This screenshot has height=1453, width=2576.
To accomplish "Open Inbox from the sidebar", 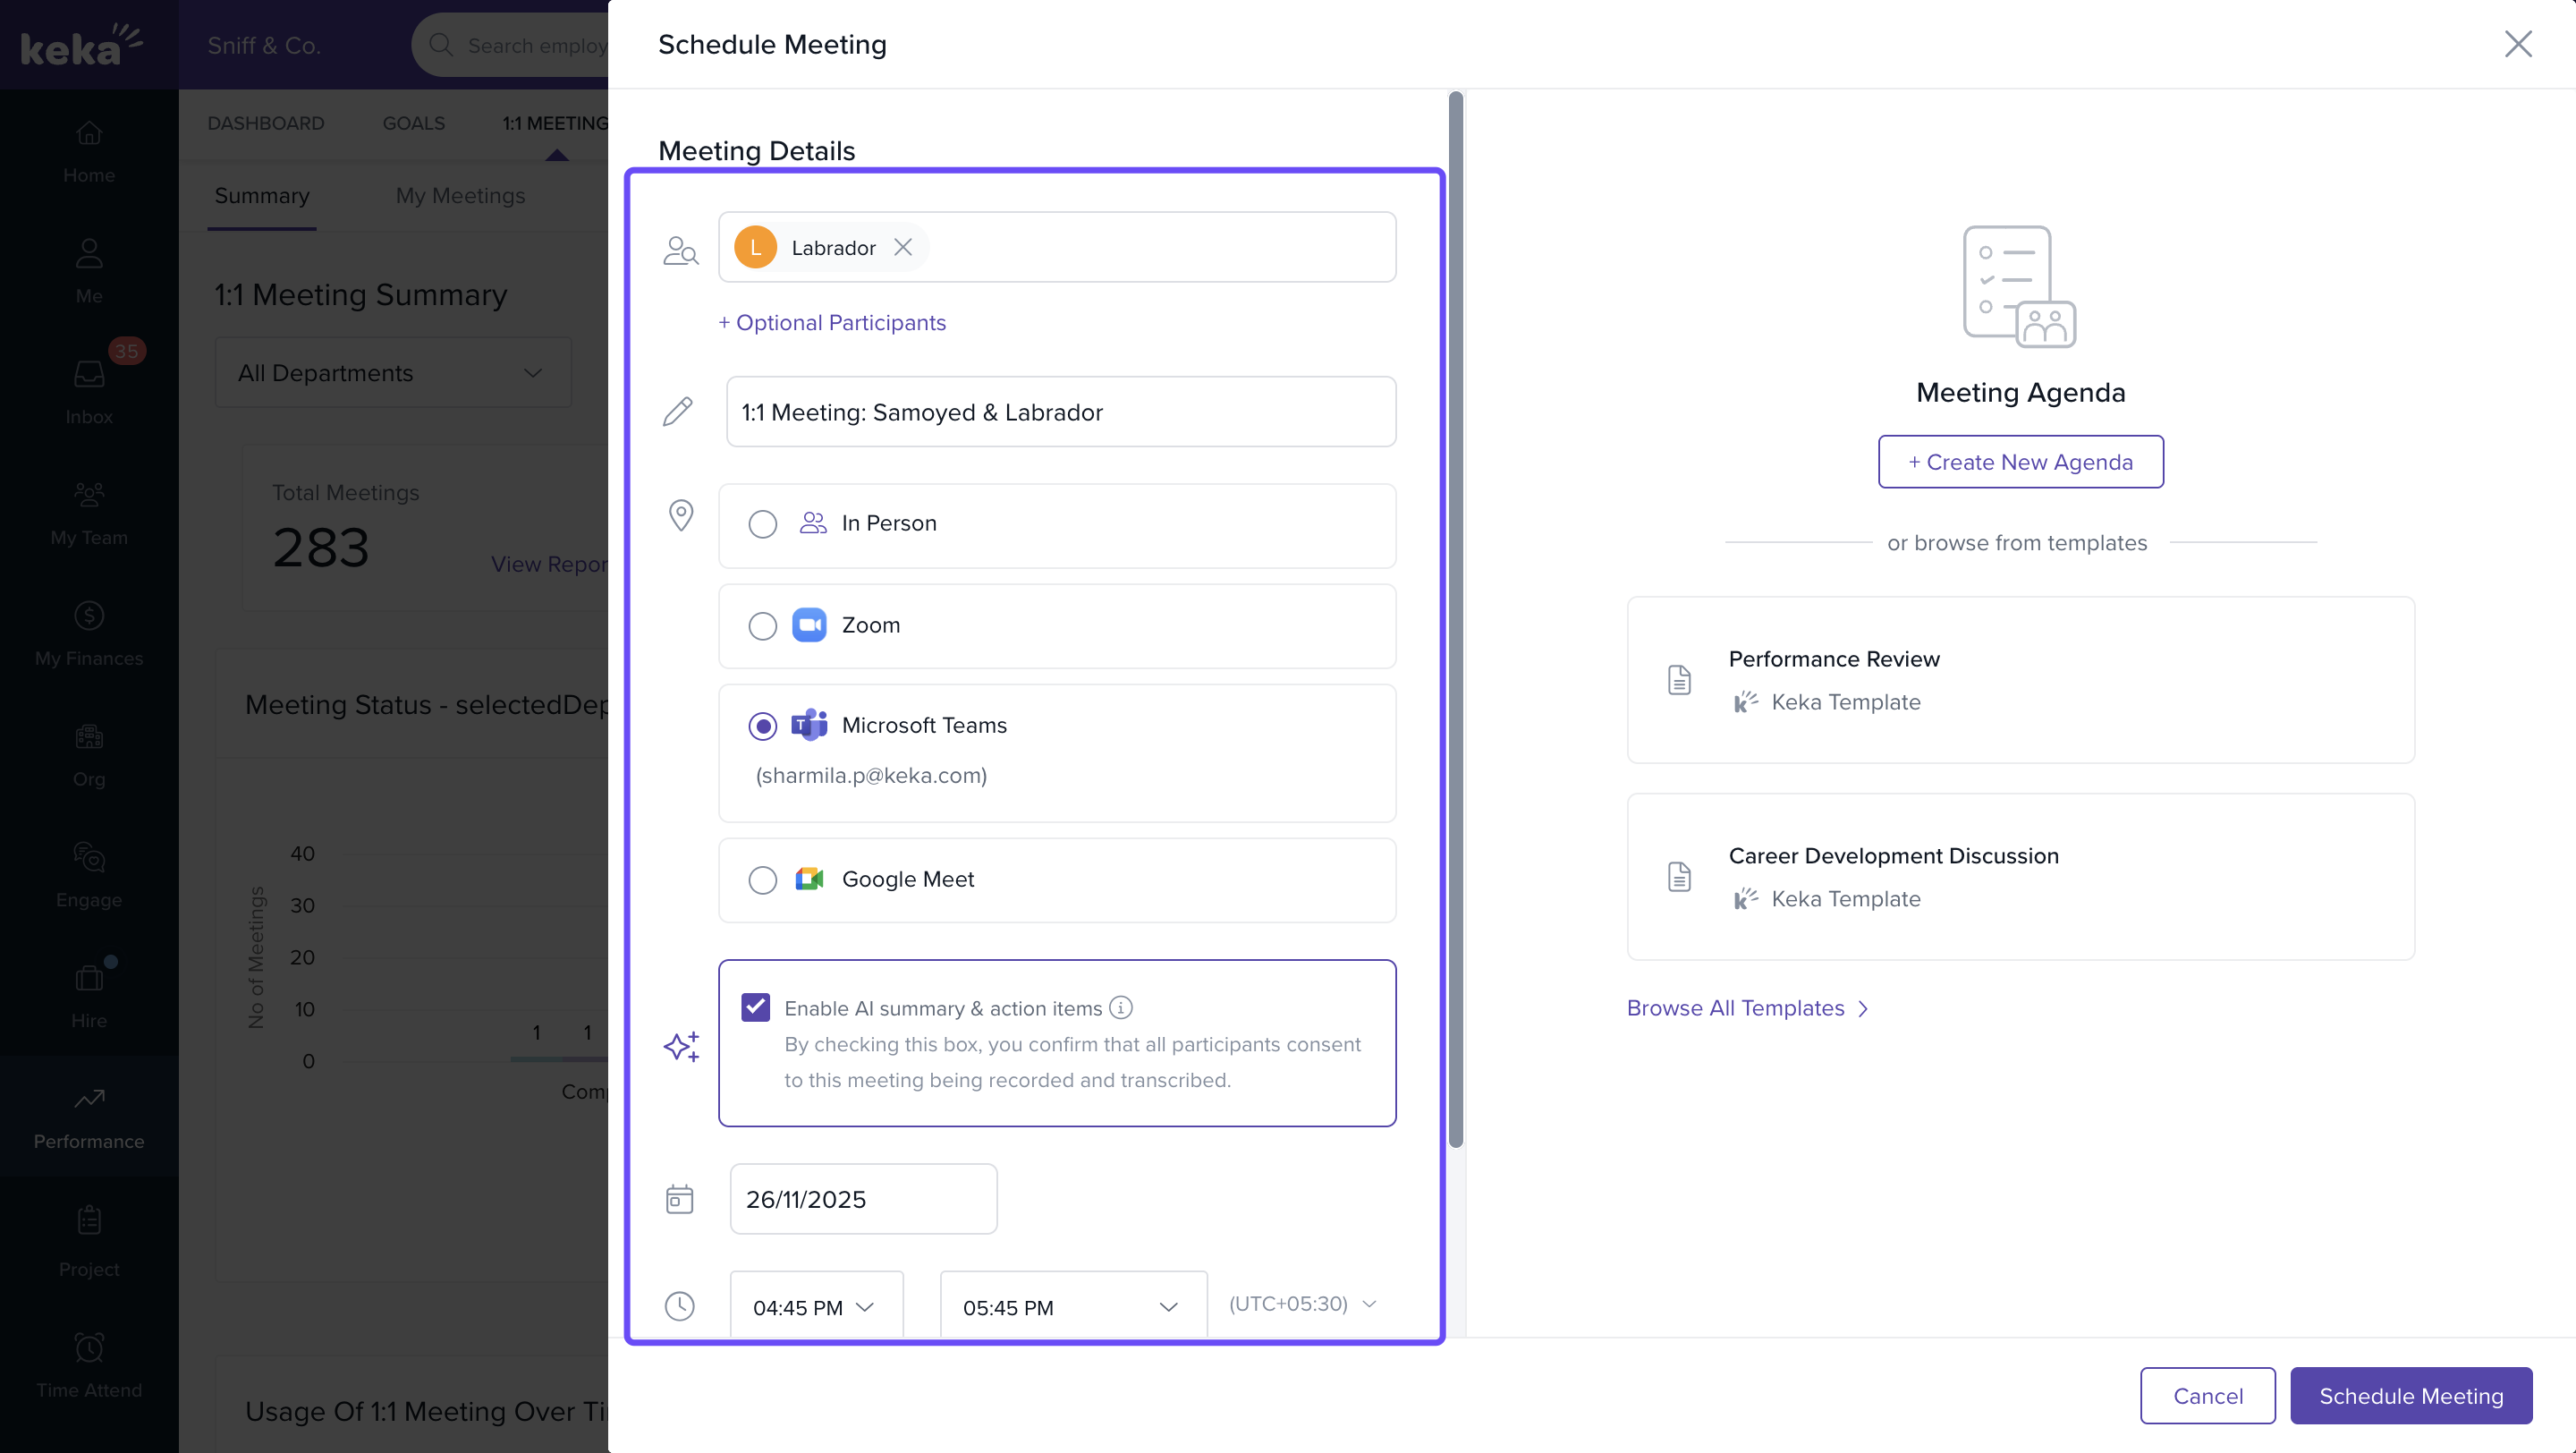I will coord(89,391).
